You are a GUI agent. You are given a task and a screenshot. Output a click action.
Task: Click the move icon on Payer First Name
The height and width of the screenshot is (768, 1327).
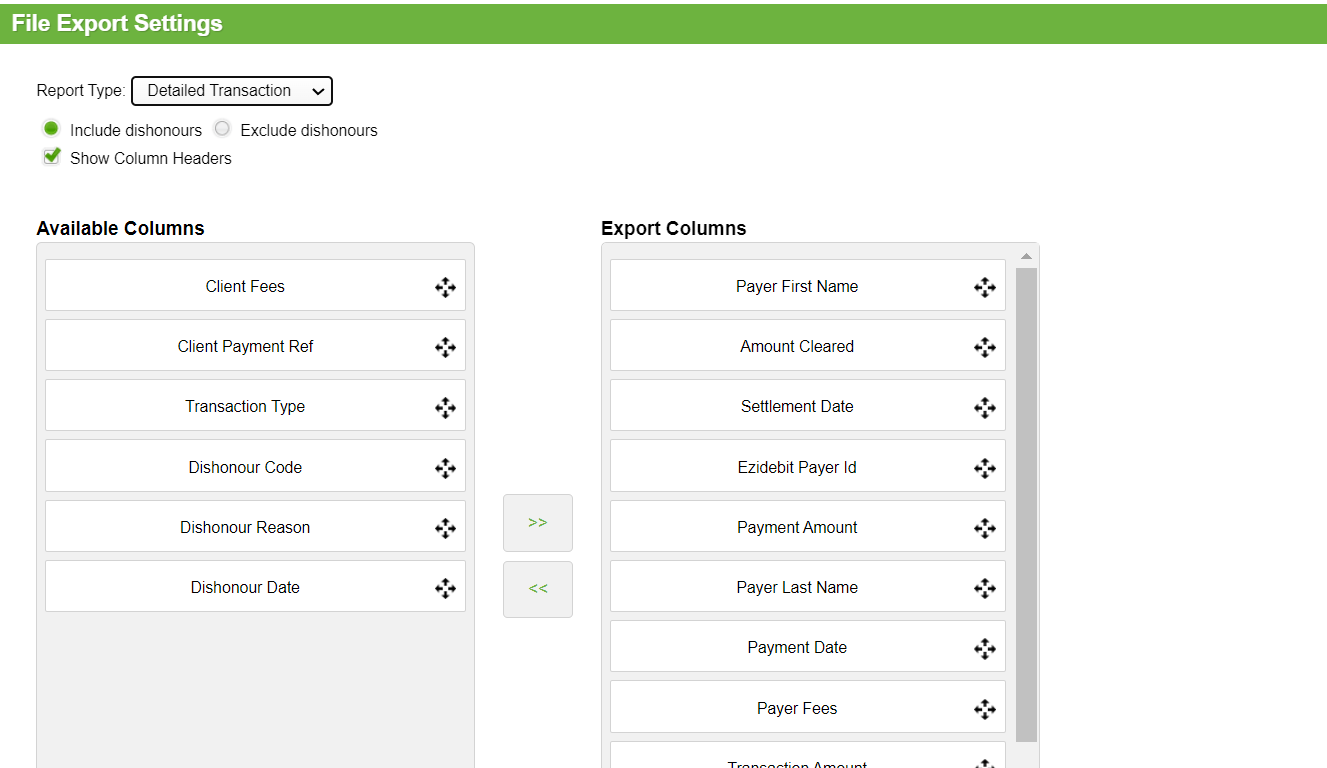coord(985,288)
